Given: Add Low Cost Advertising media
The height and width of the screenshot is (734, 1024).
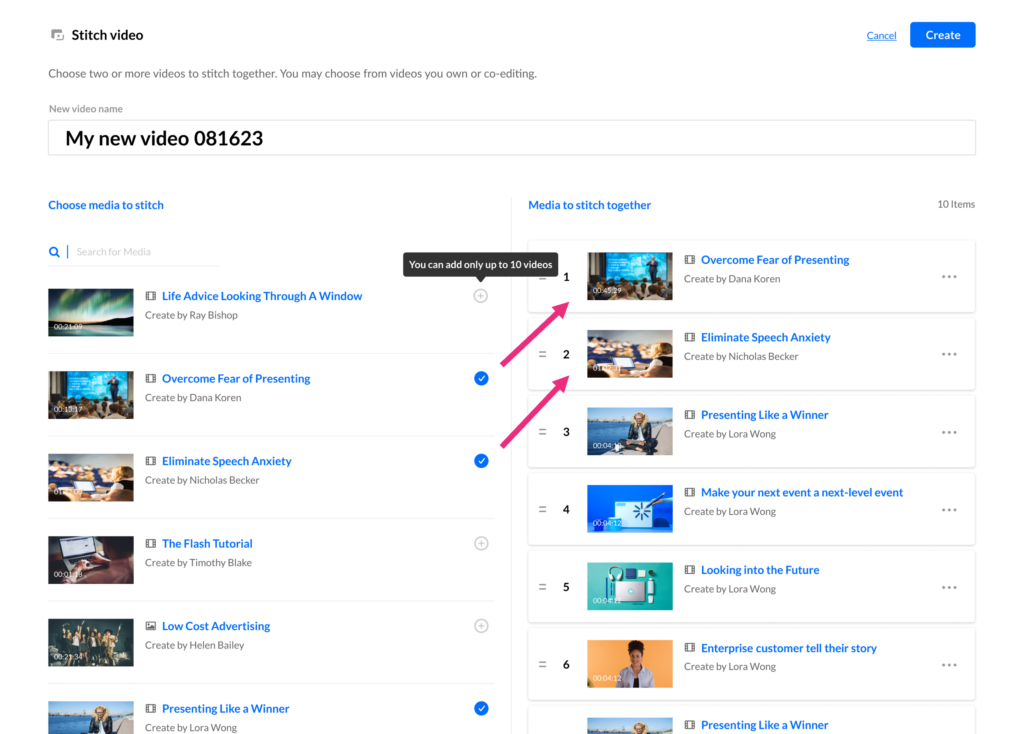Looking at the screenshot, I should pyautogui.click(x=481, y=626).
